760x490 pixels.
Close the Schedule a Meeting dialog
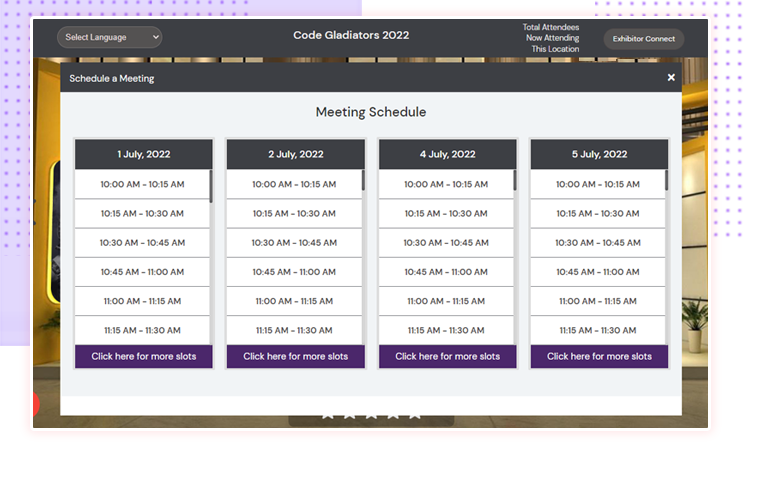pyautogui.click(x=671, y=78)
